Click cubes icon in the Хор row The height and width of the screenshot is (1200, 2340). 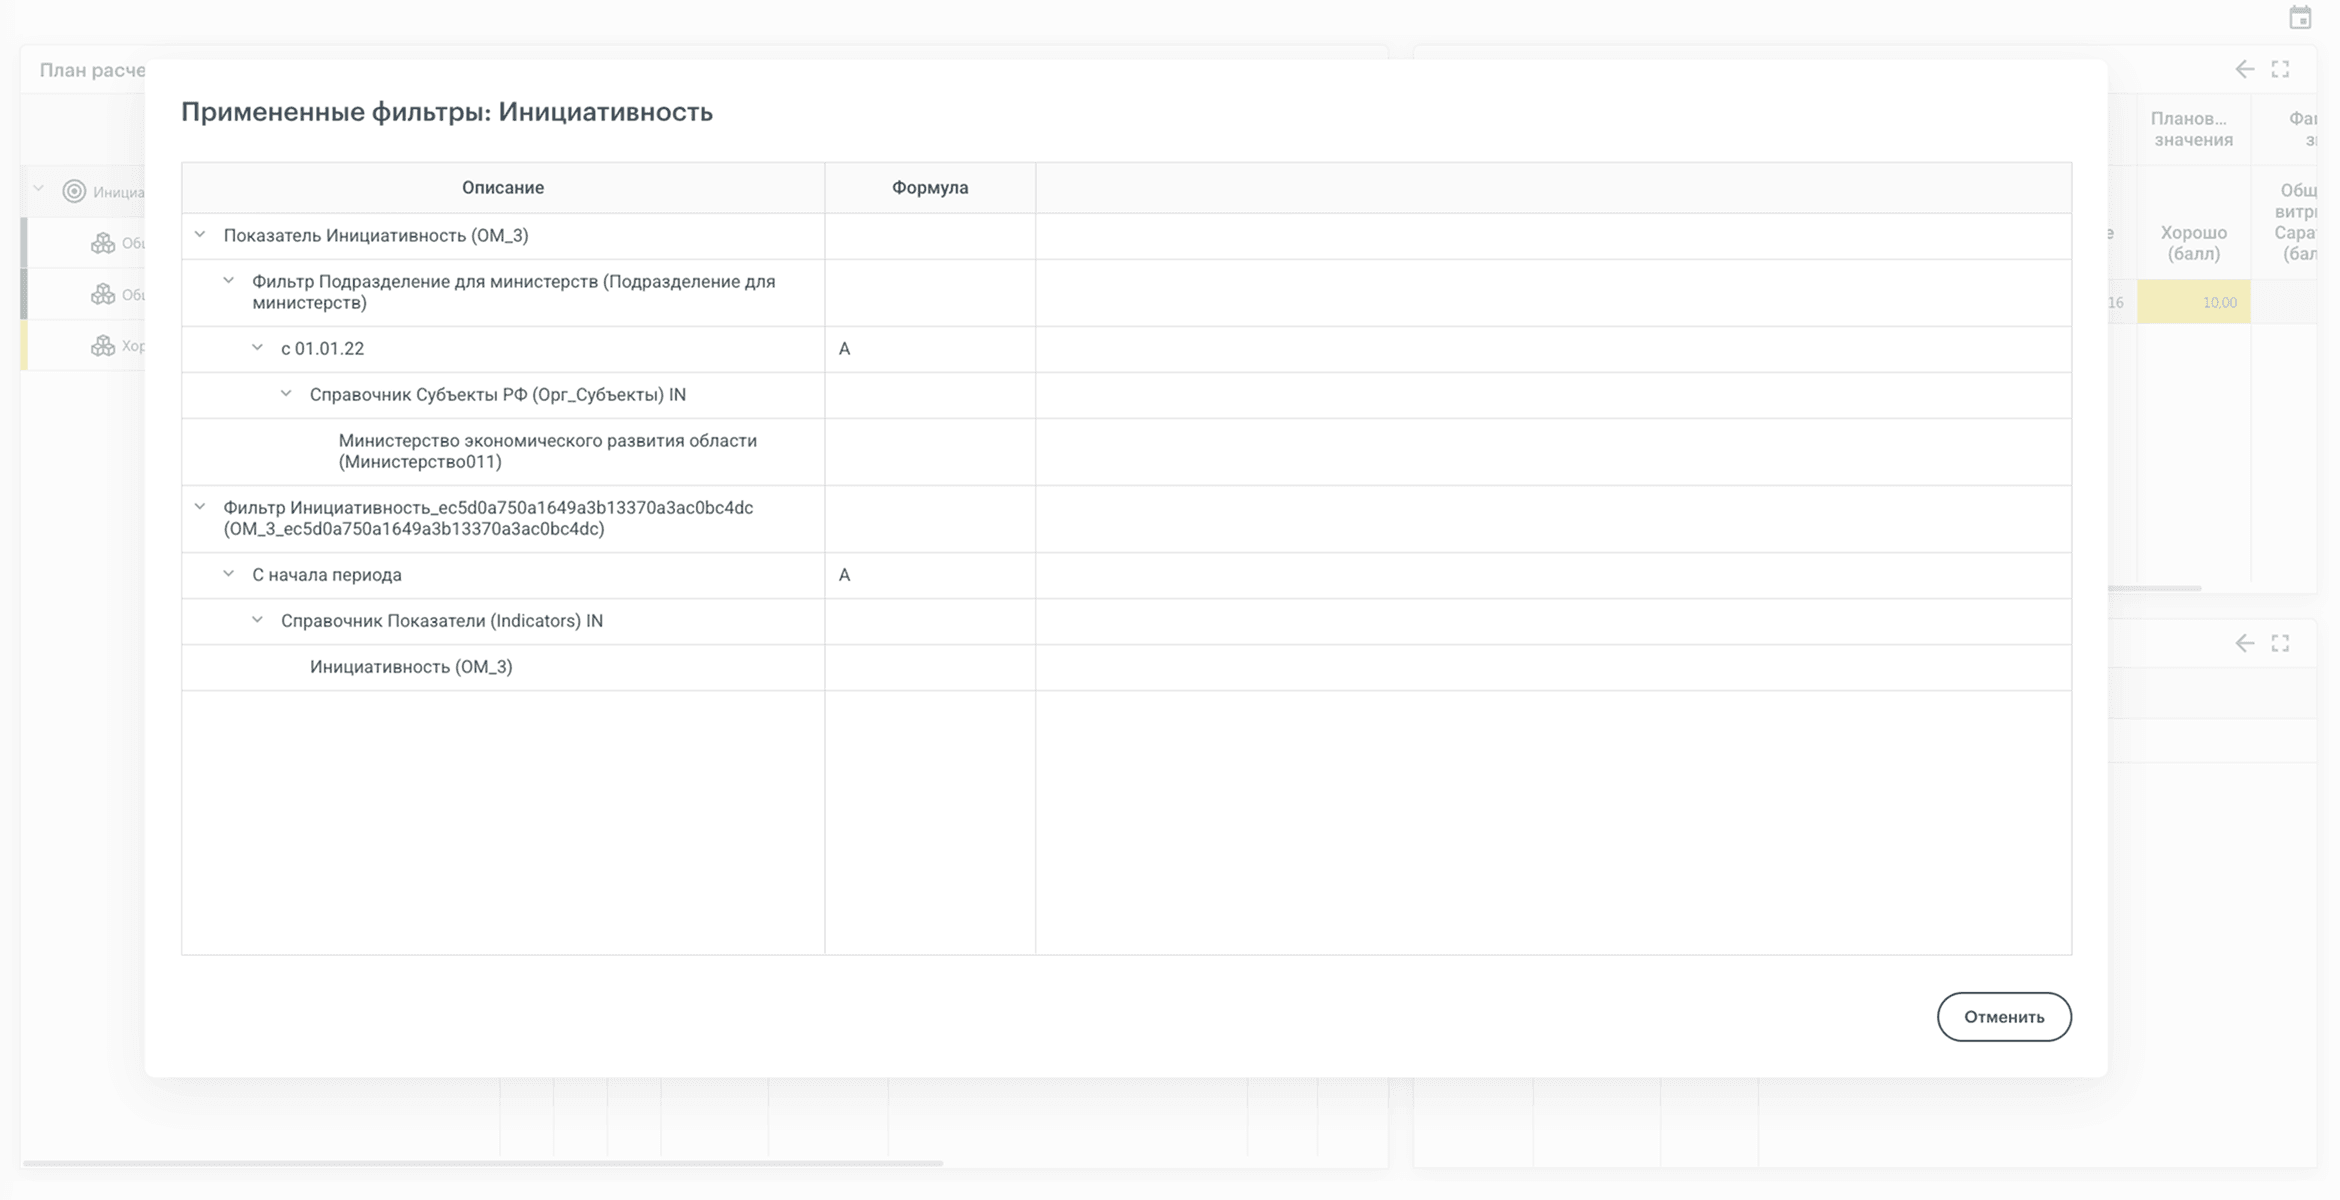[103, 346]
